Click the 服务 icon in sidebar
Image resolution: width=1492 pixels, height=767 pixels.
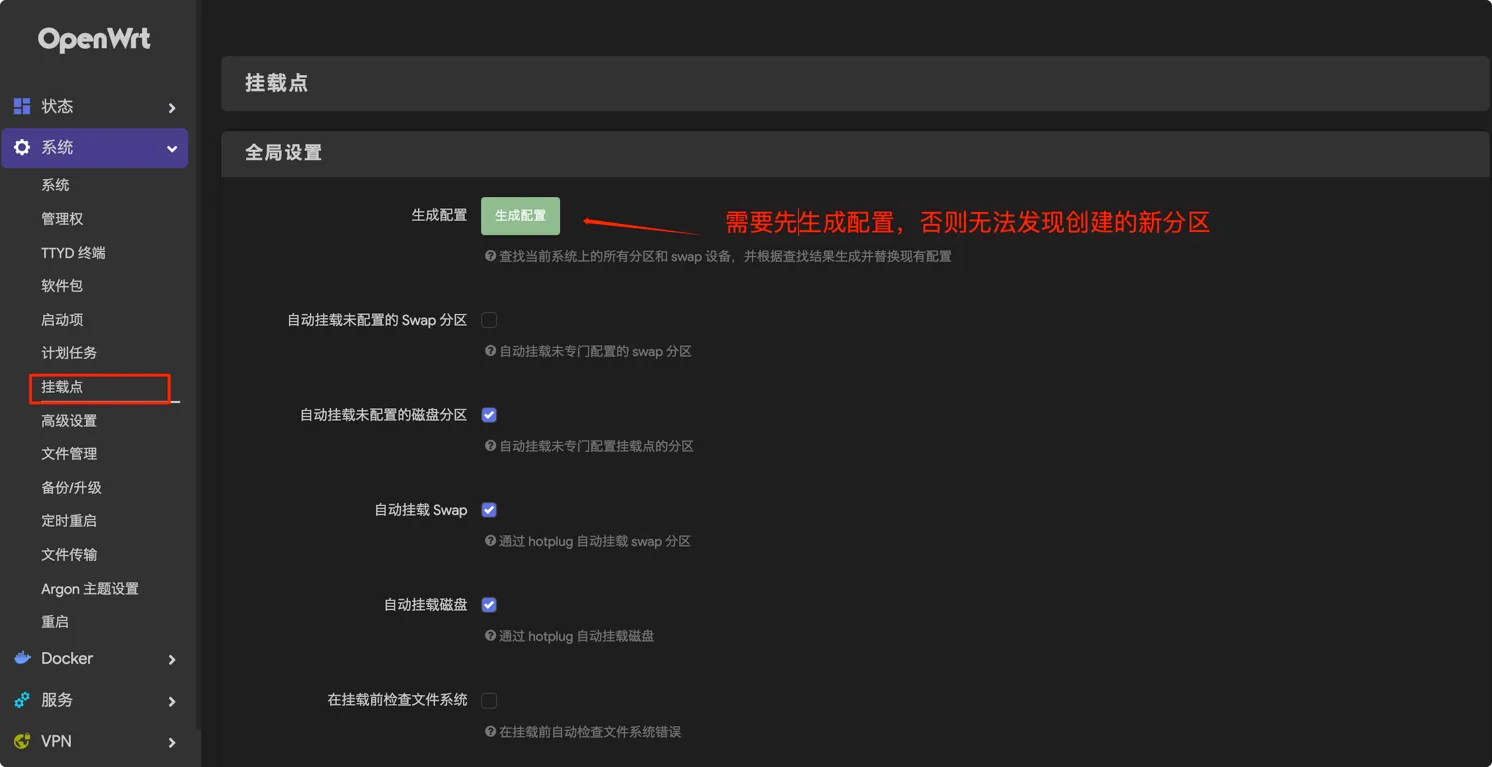click(x=22, y=700)
